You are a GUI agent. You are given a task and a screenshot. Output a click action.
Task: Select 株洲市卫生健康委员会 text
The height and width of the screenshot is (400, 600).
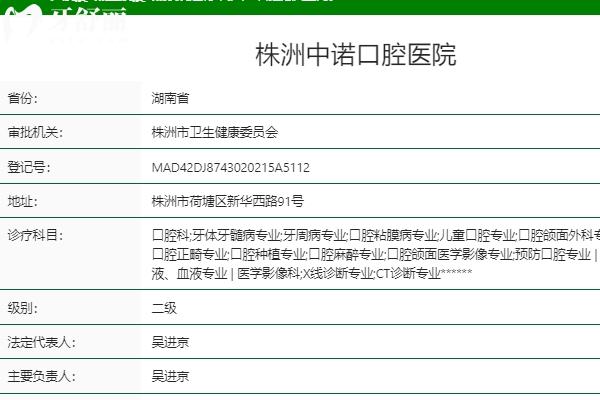215,132
